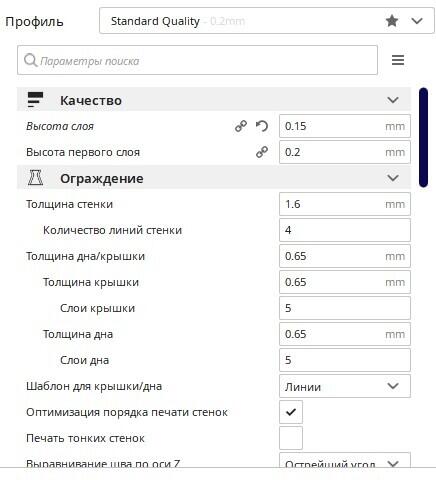Reset Высота слоя with the revert arrow
The width and height of the screenshot is (436, 480).
tap(262, 126)
